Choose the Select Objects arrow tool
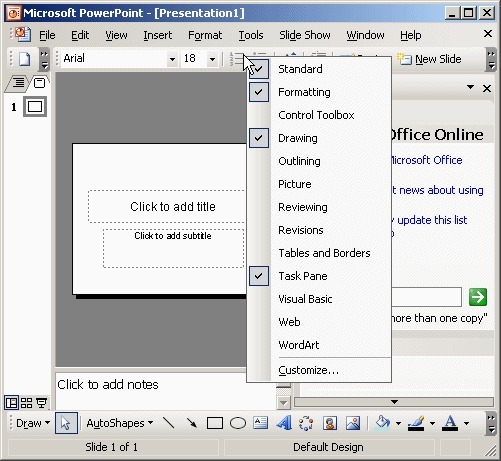Image resolution: width=501 pixels, height=461 pixels. click(66, 423)
